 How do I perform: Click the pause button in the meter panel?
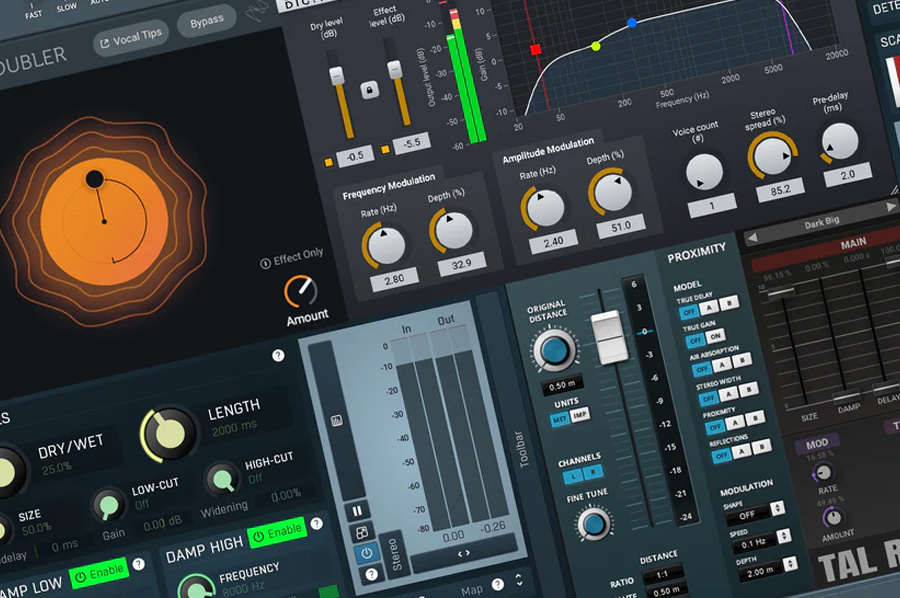coord(357,511)
